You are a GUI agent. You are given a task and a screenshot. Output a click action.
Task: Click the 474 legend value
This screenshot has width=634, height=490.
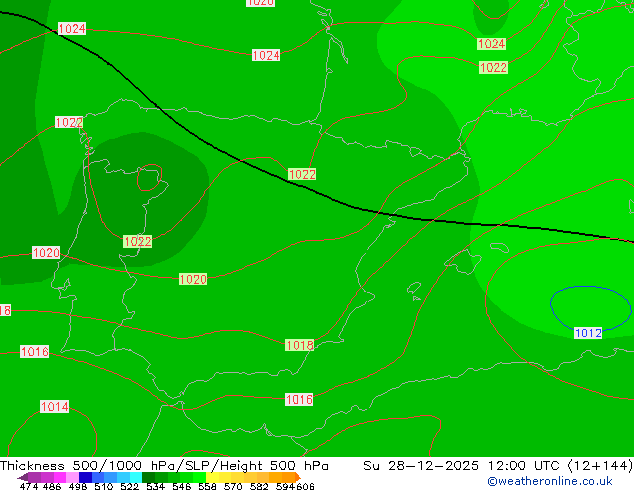pos(29,486)
